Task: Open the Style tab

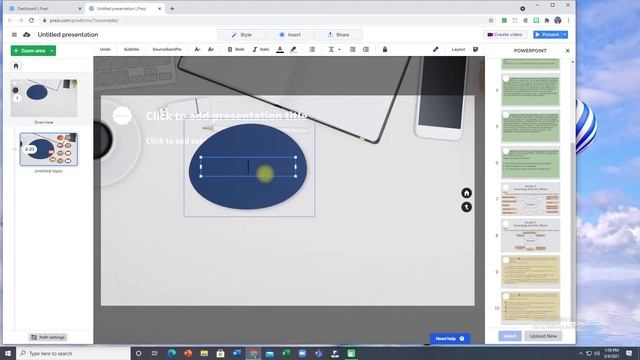Action: pyautogui.click(x=242, y=35)
